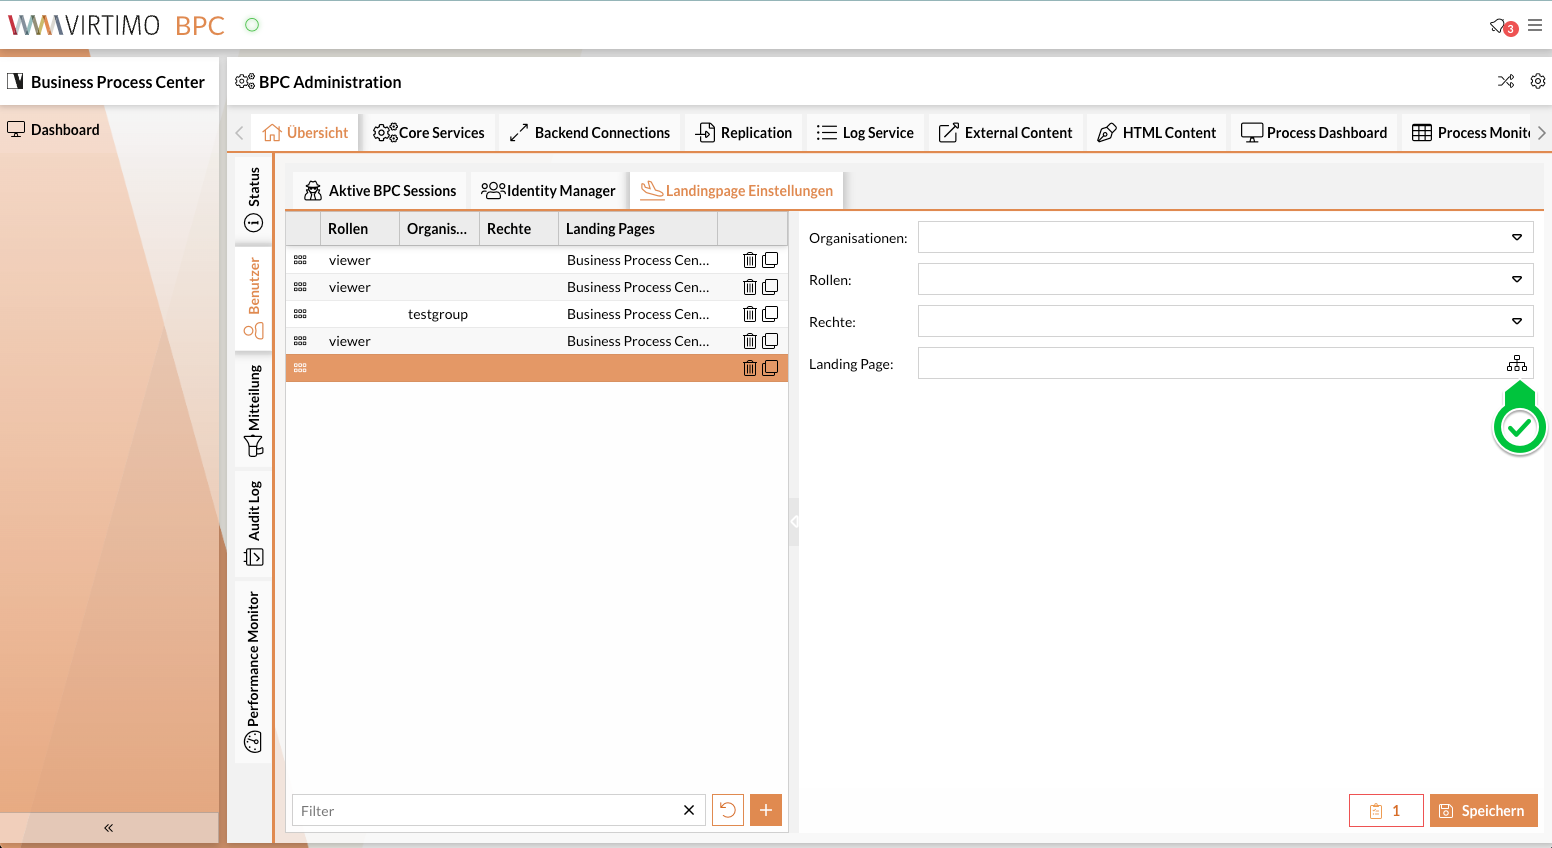Image resolution: width=1552 pixels, height=848 pixels.
Task: Expand the Organisationen dropdown
Action: [x=1516, y=237]
